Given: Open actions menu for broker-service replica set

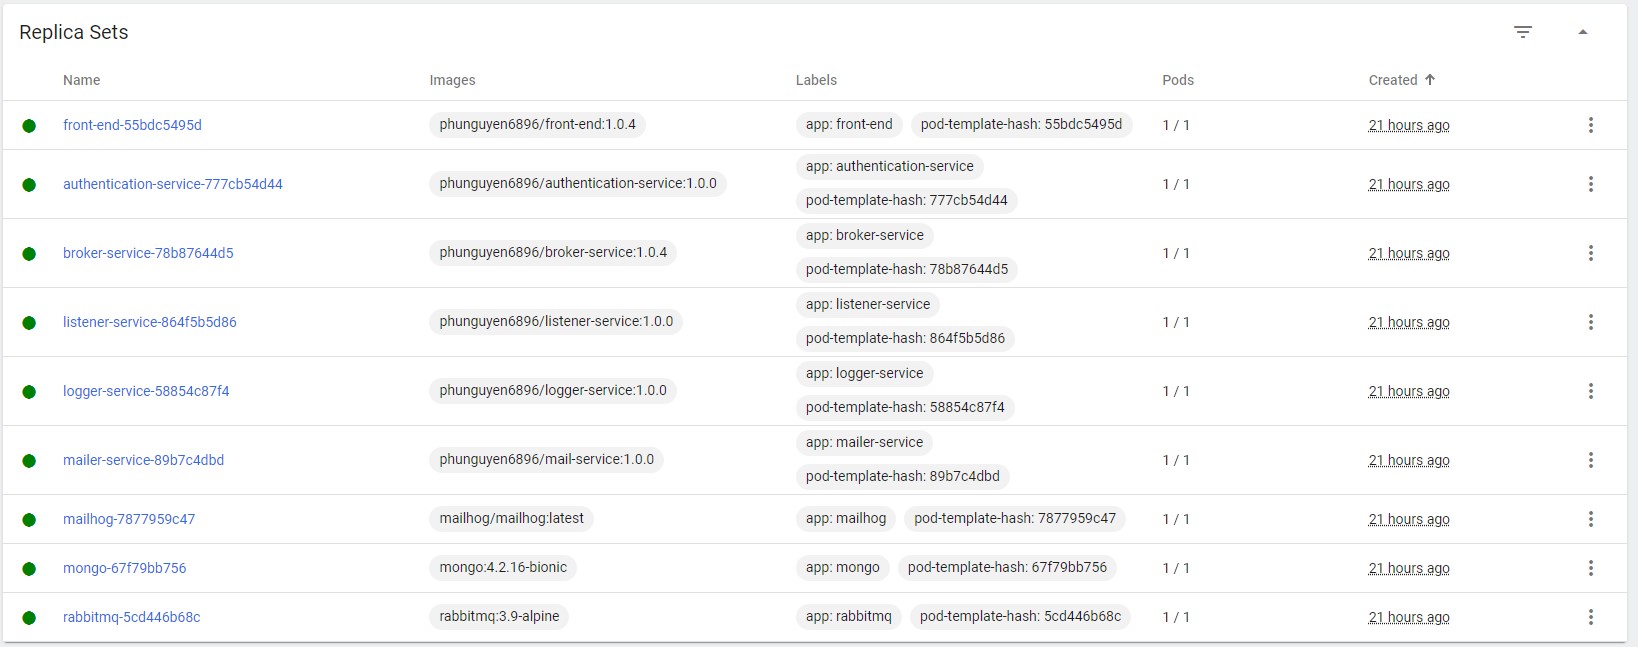Looking at the screenshot, I should tap(1590, 253).
